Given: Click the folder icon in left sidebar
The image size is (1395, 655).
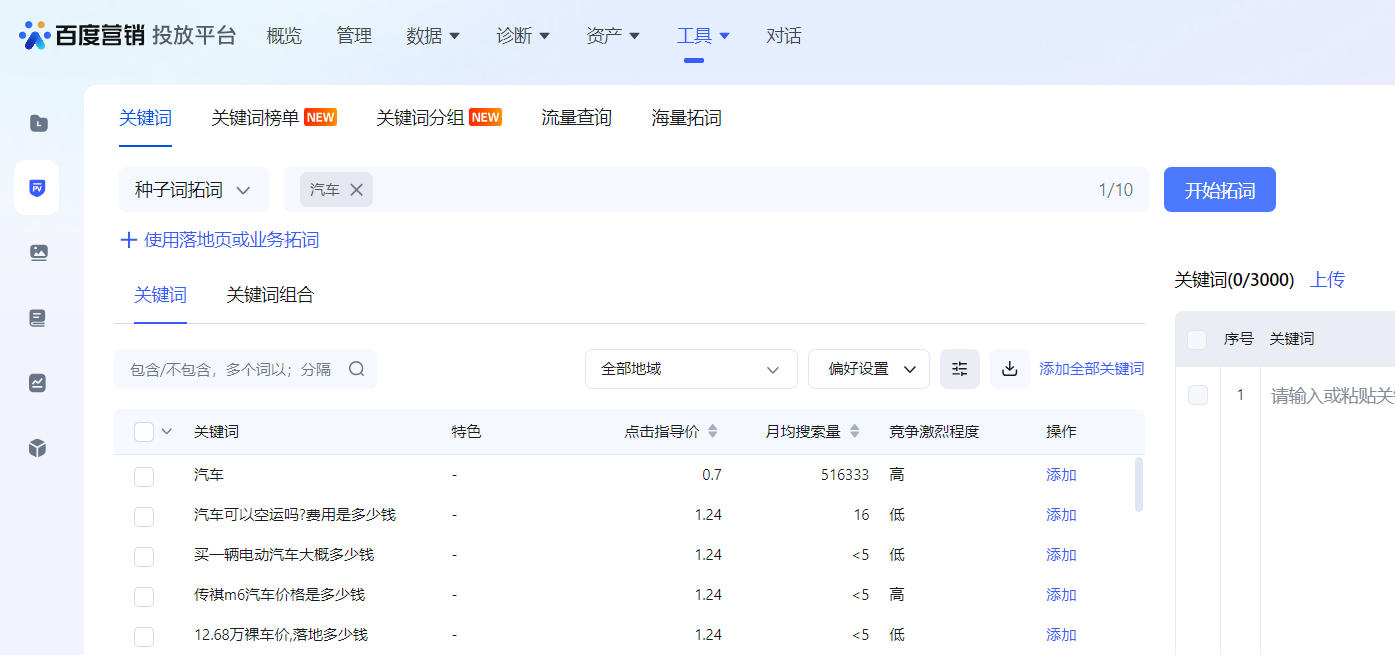Looking at the screenshot, I should [38, 124].
